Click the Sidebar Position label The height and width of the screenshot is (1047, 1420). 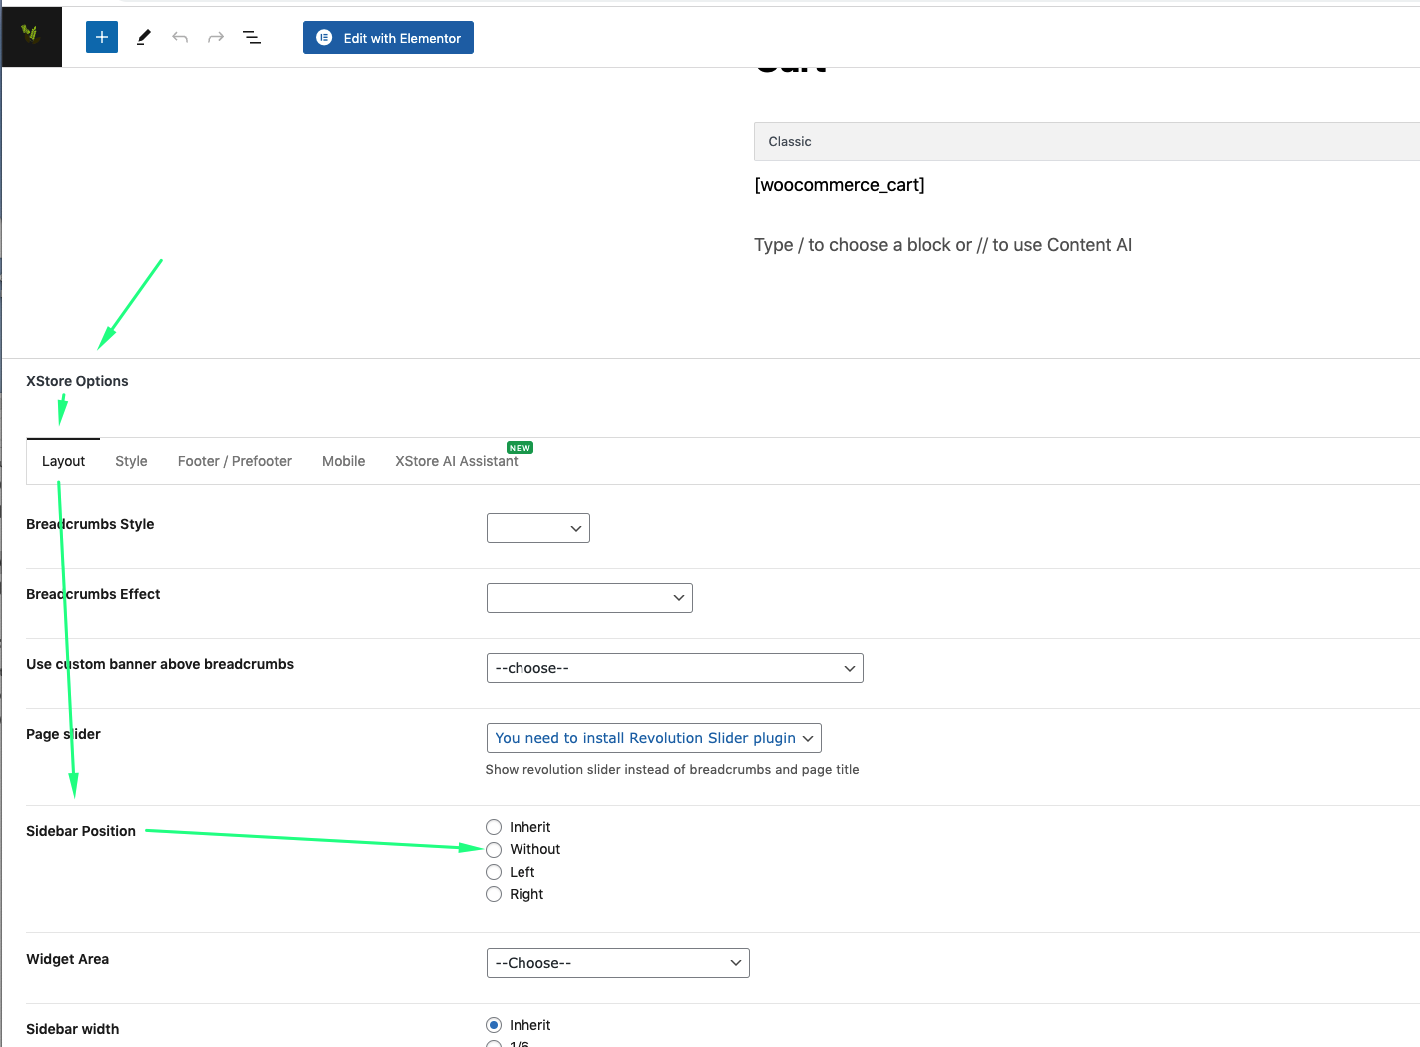click(x=81, y=831)
